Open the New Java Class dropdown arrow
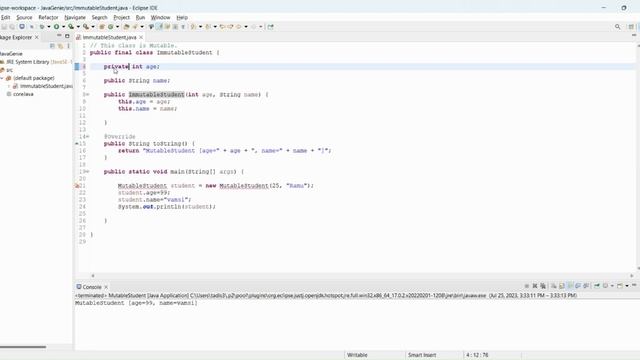 tap(117, 27)
